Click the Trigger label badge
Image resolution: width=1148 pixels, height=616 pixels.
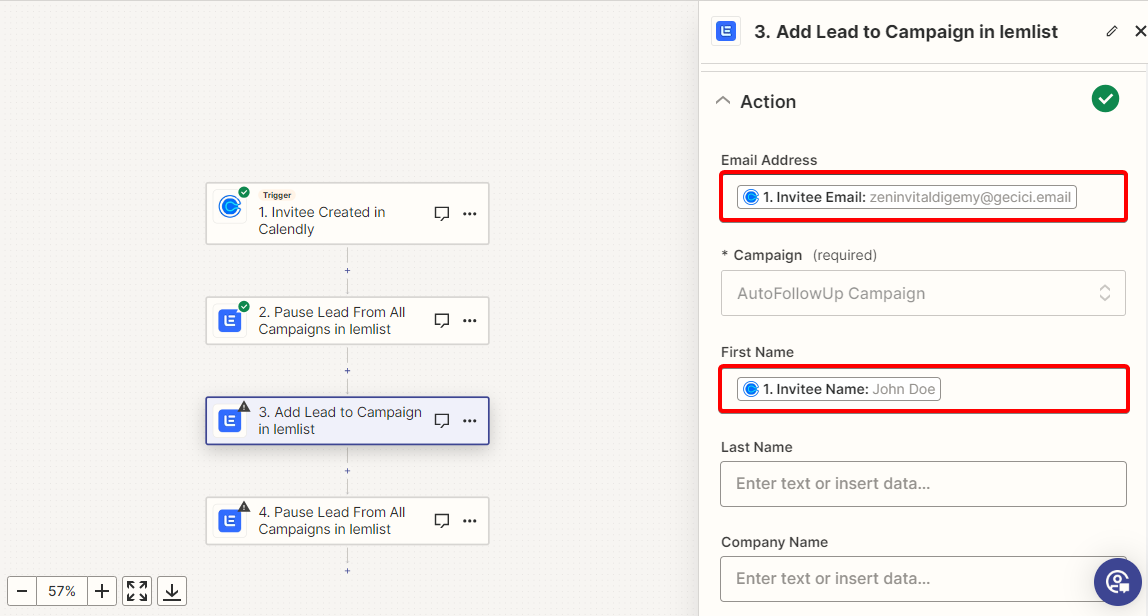(x=277, y=195)
